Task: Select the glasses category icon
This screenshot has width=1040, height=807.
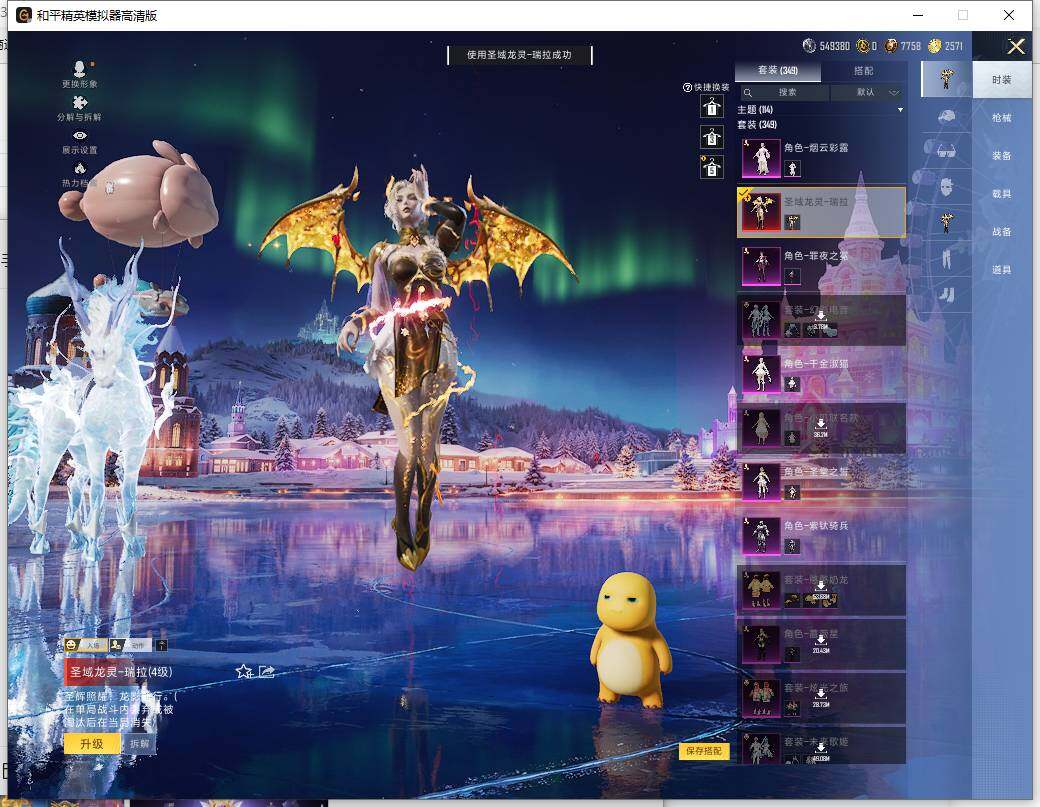Action: [946, 151]
